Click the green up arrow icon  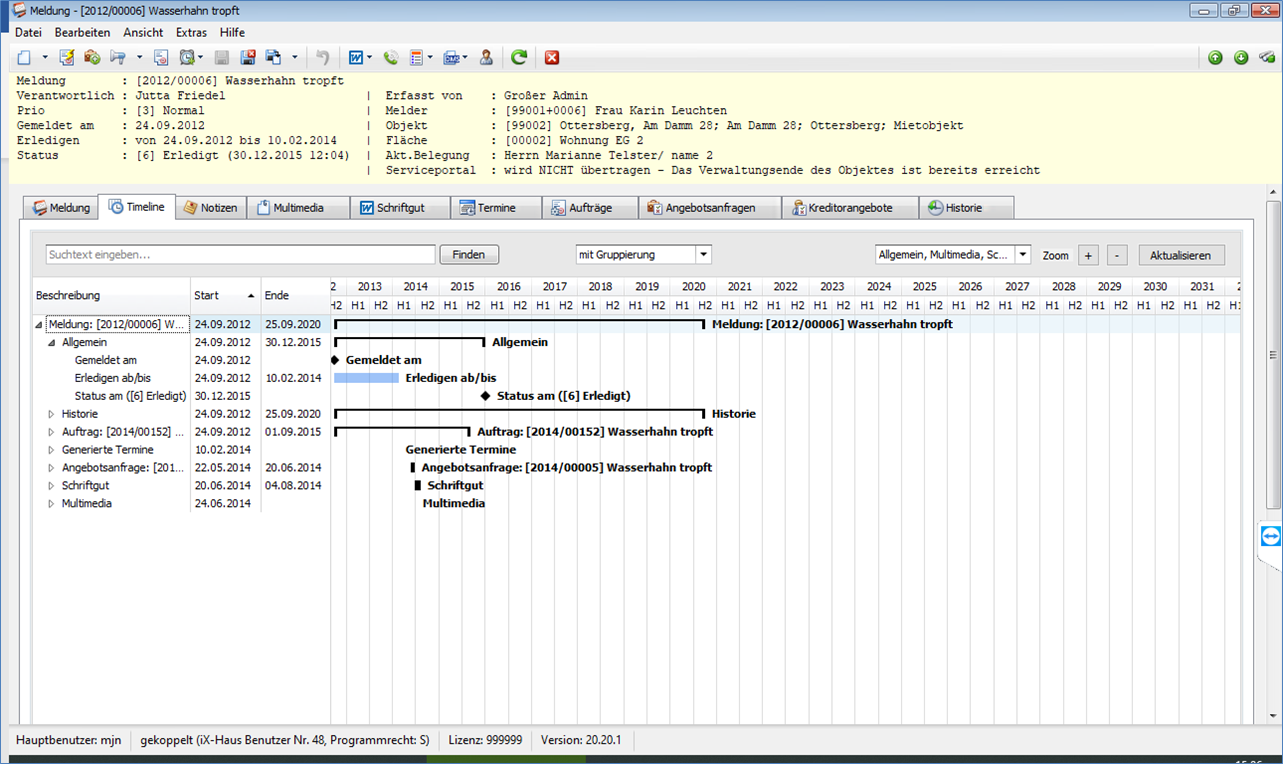(x=1215, y=58)
